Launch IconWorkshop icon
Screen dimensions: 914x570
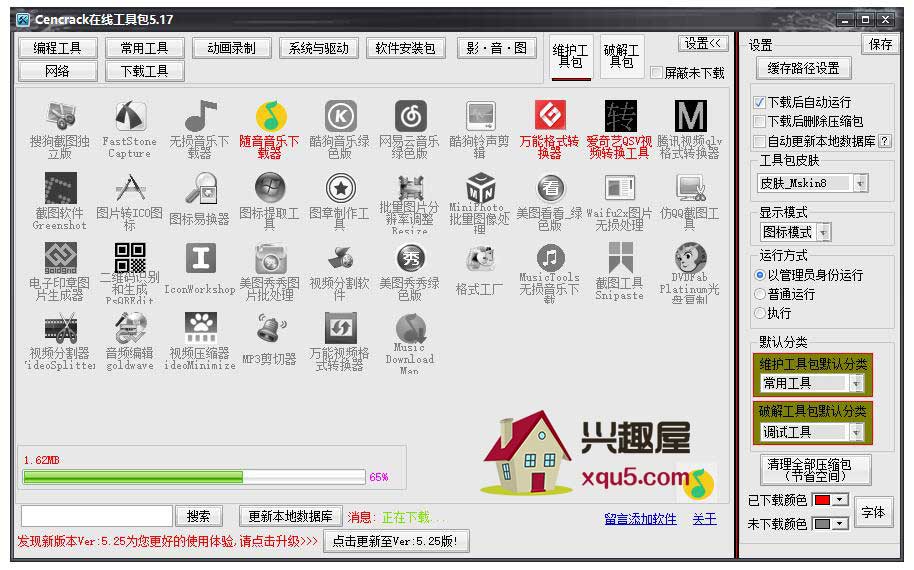(x=200, y=258)
